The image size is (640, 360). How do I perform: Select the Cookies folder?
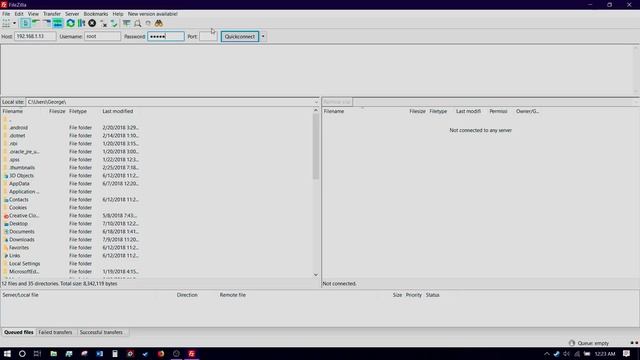click(x=18, y=208)
